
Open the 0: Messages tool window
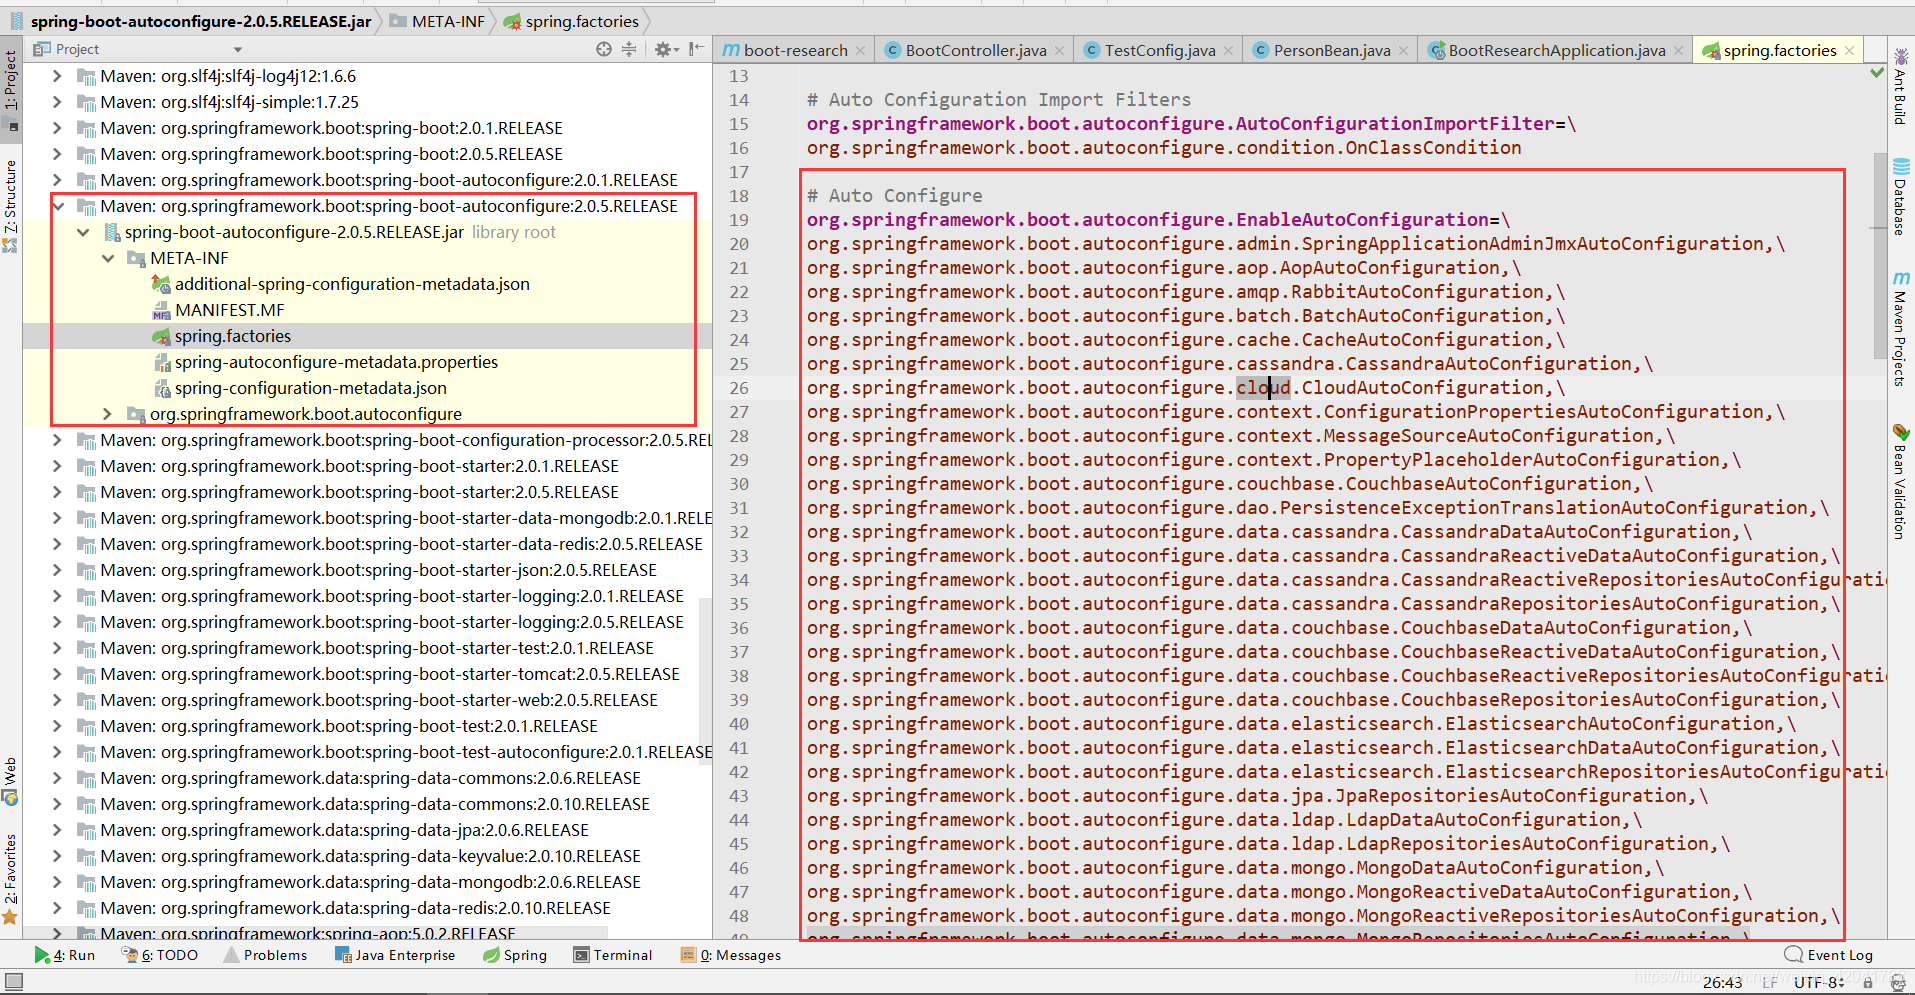731,955
